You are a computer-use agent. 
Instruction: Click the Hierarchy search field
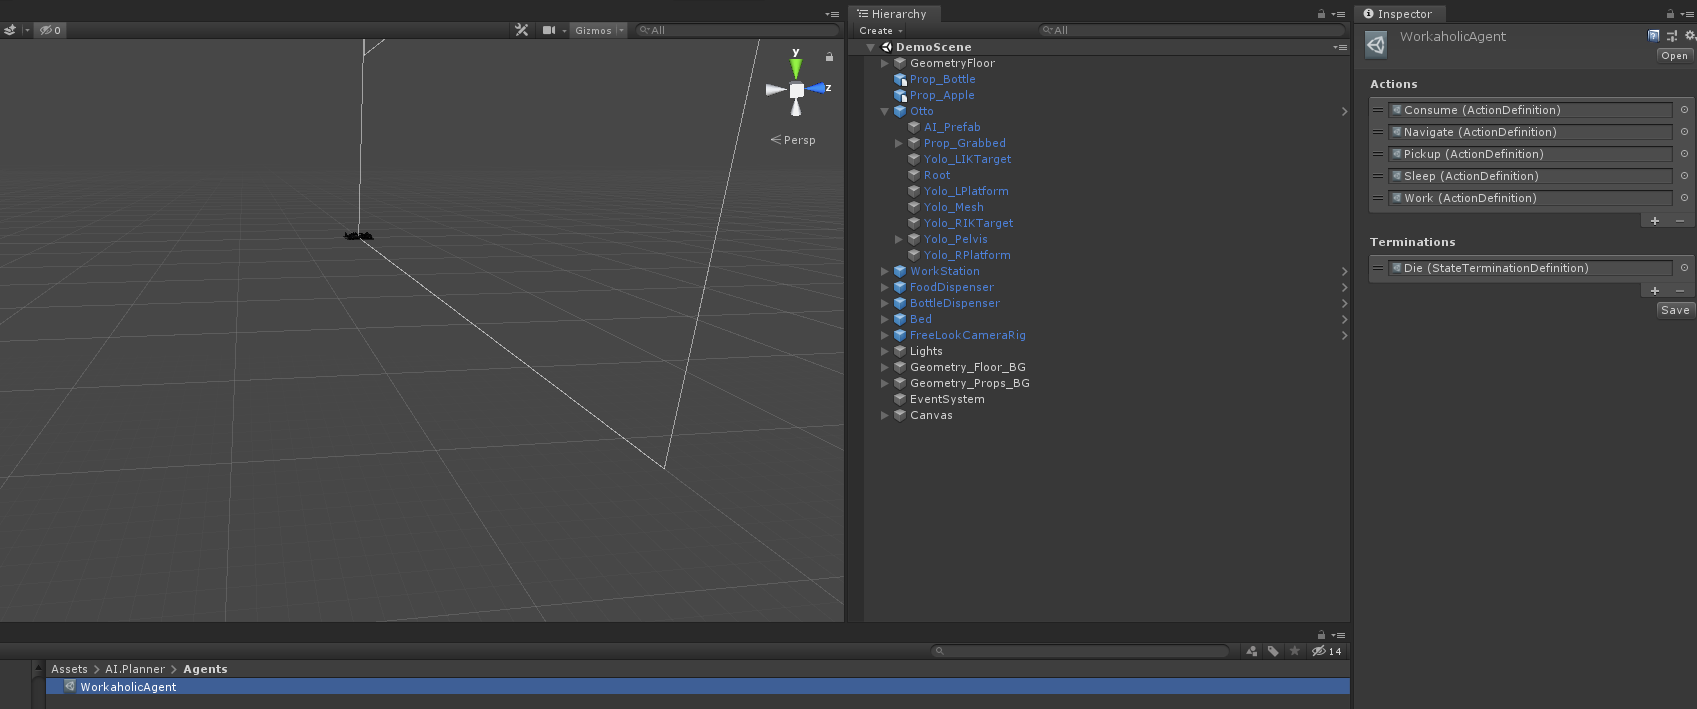(x=1190, y=30)
